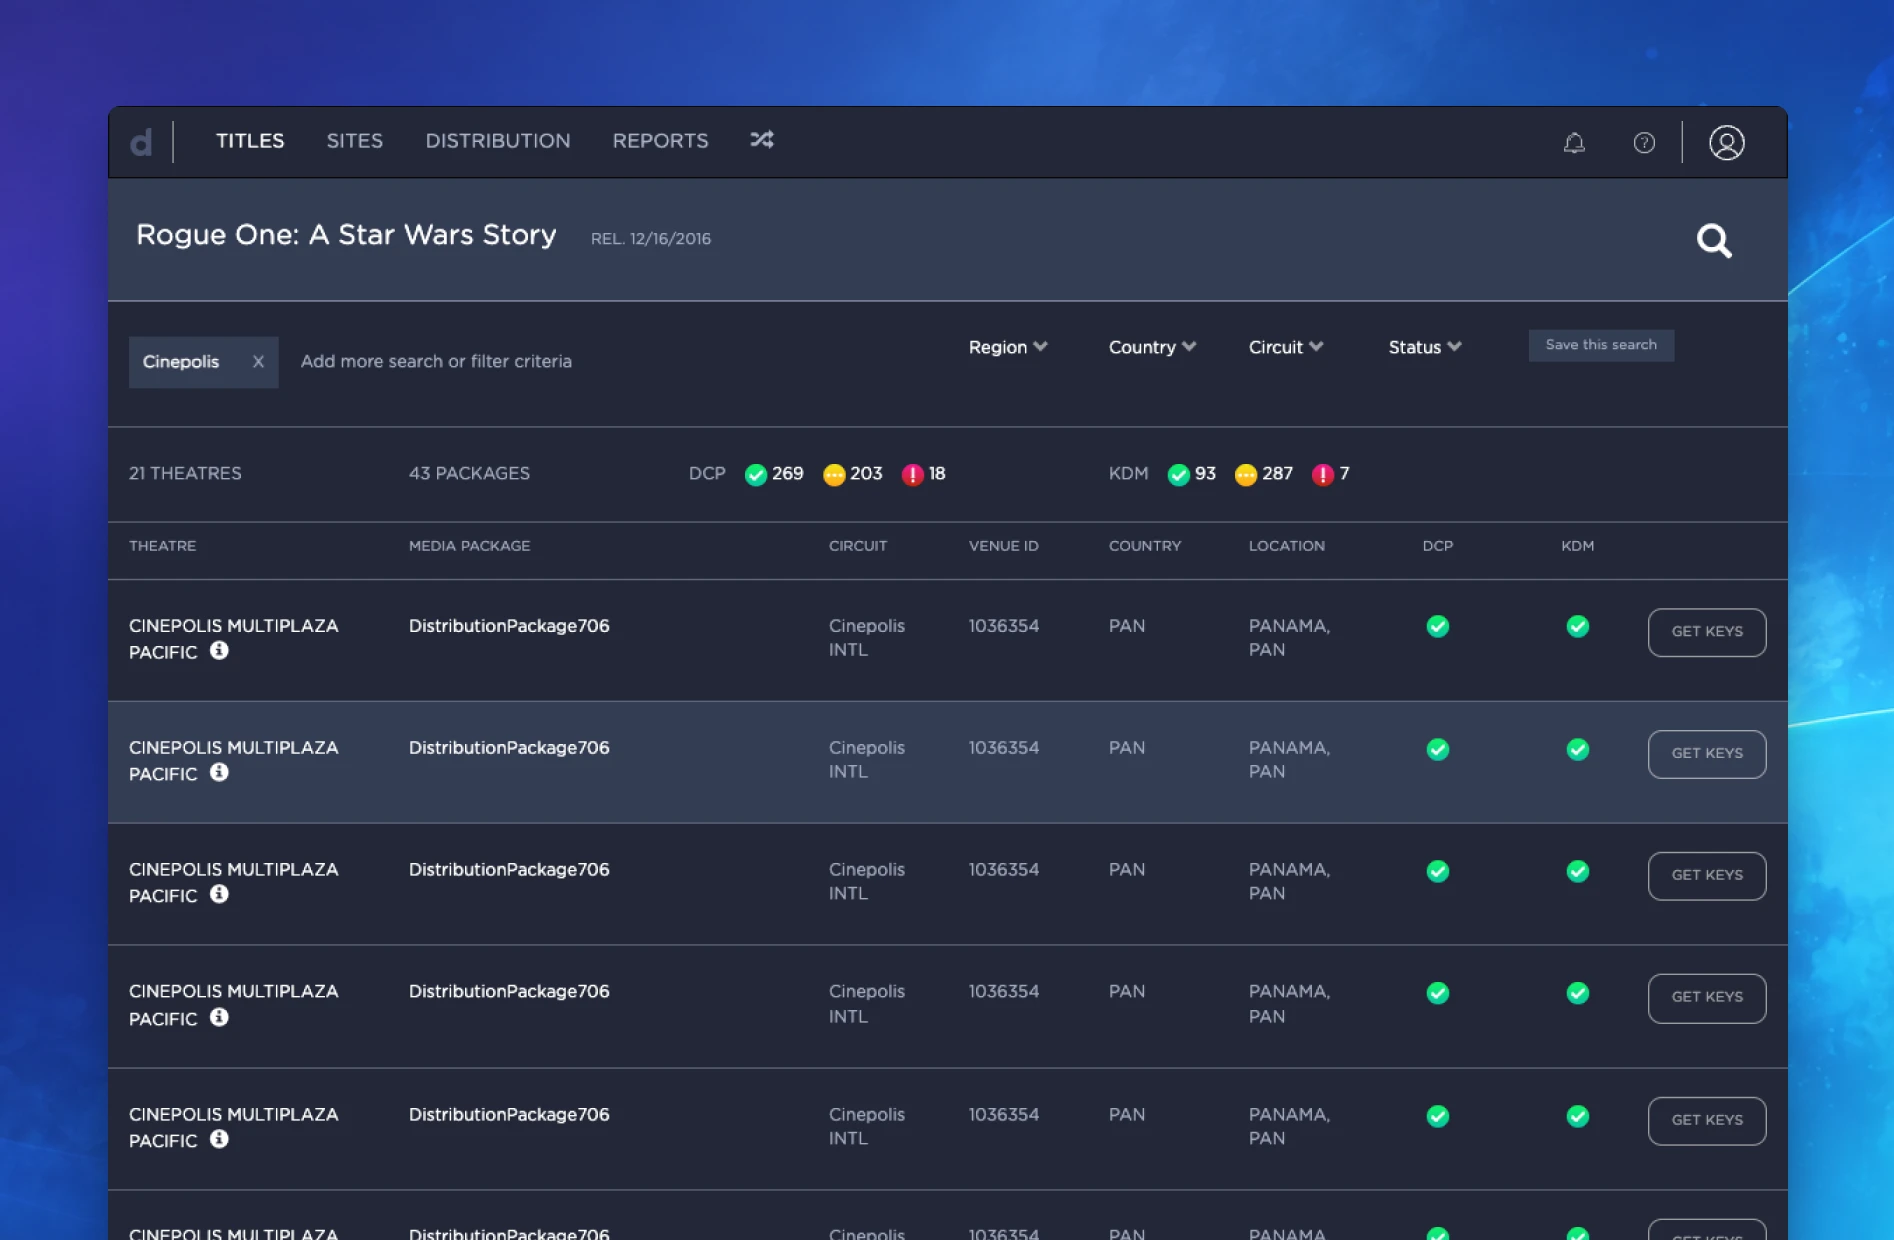Click the DCP green checkmark in the first row
This screenshot has width=1894, height=1240.
[x=1438, y=627]
